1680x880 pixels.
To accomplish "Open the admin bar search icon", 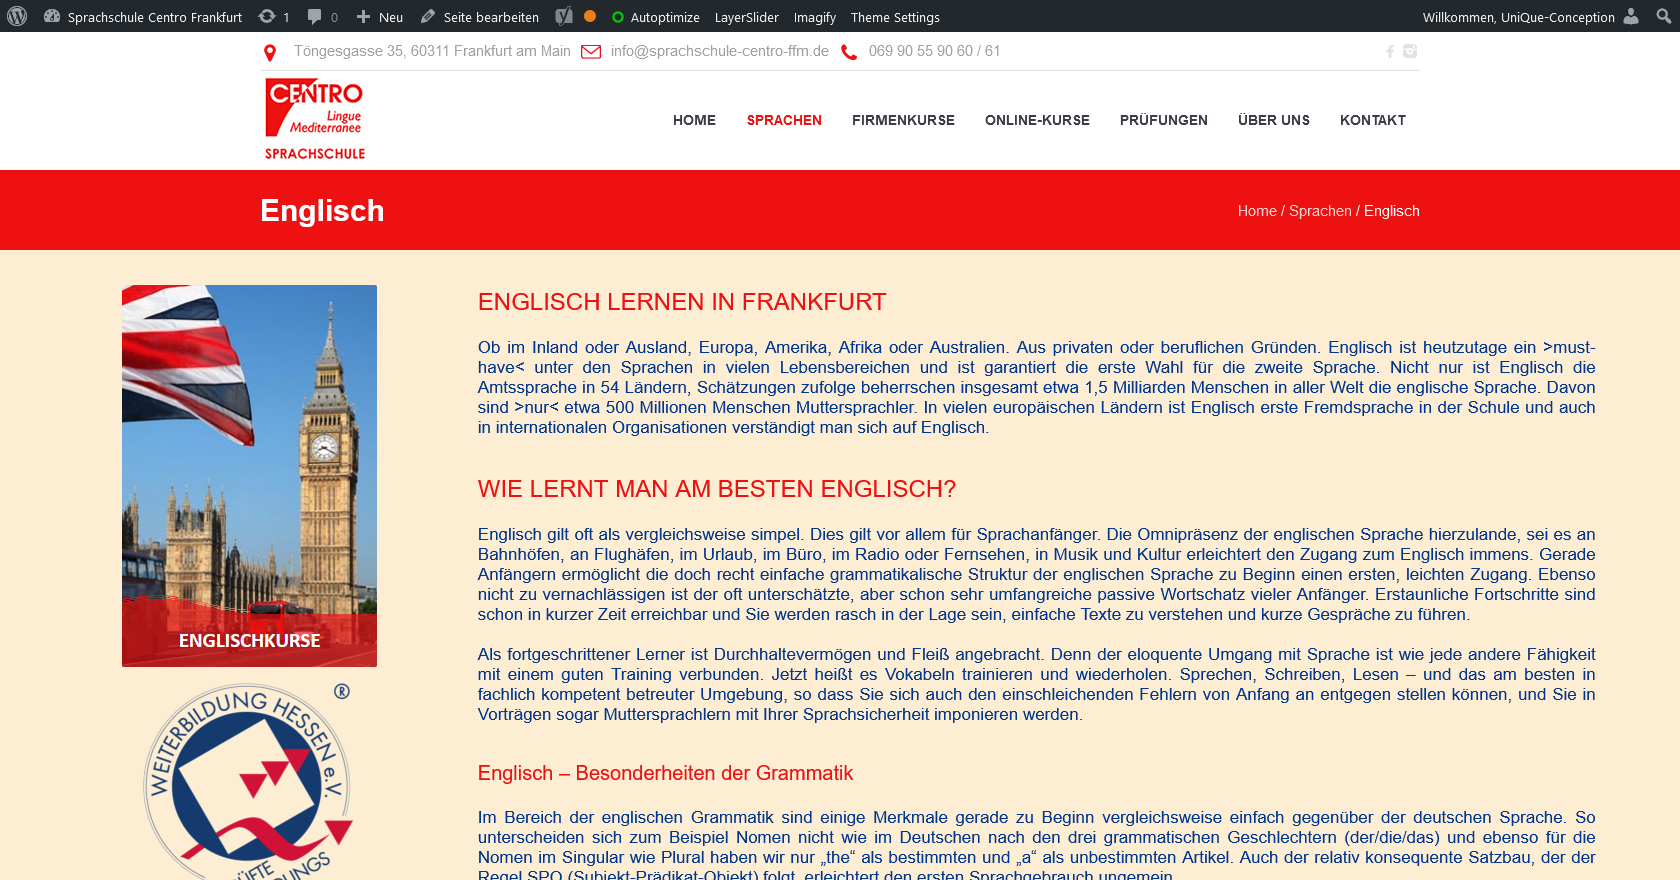I will (x=1663, y=17).
